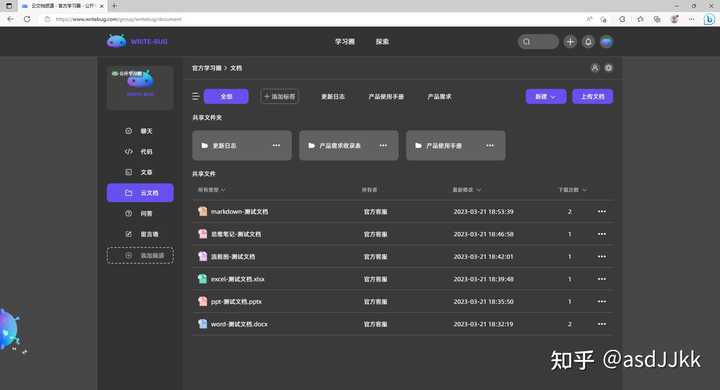Open a new browser tab

pos(114,6)
